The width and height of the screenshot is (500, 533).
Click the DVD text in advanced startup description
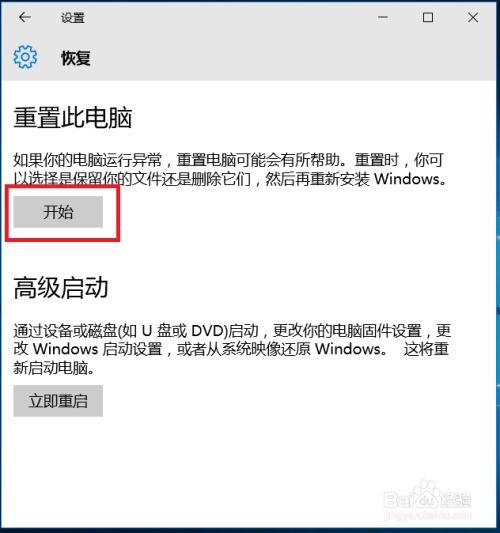[207, 330]
